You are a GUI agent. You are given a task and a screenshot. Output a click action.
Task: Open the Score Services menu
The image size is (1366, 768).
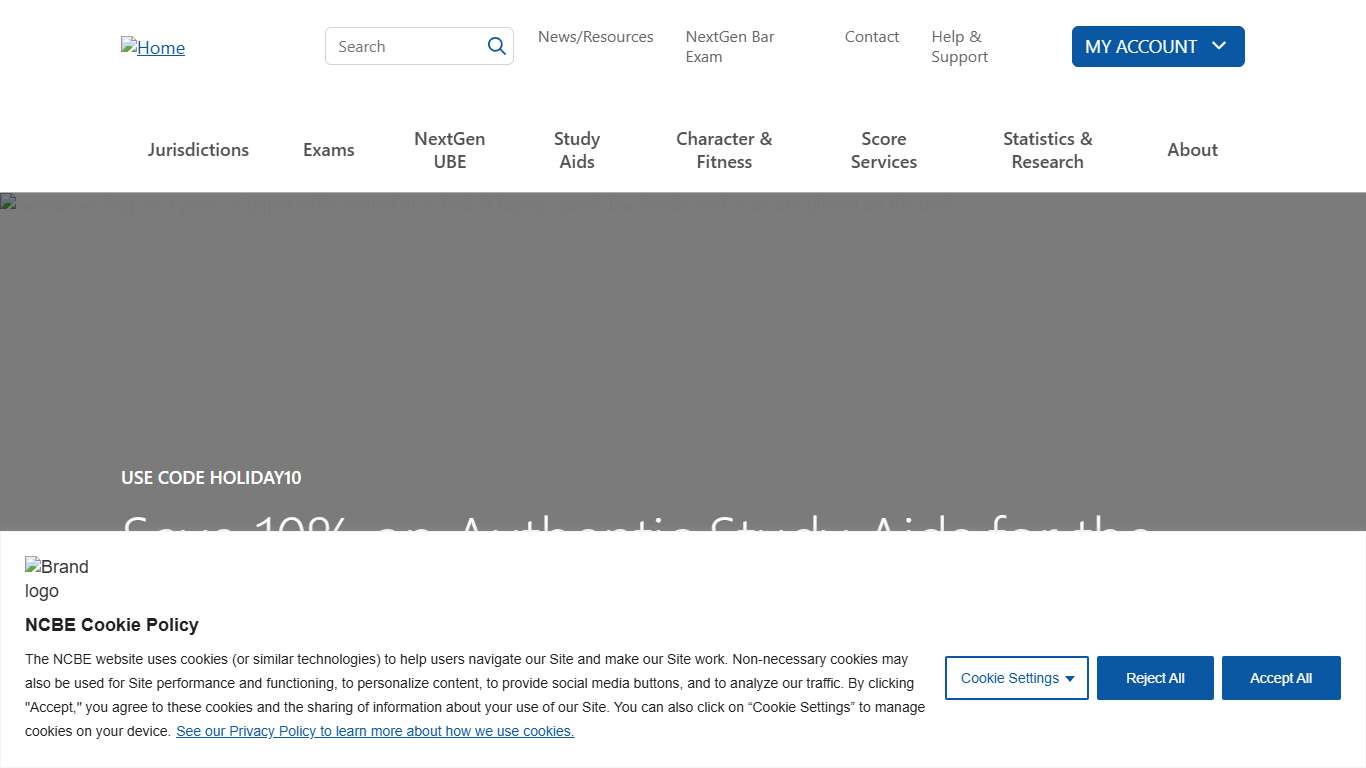point(883,150)
